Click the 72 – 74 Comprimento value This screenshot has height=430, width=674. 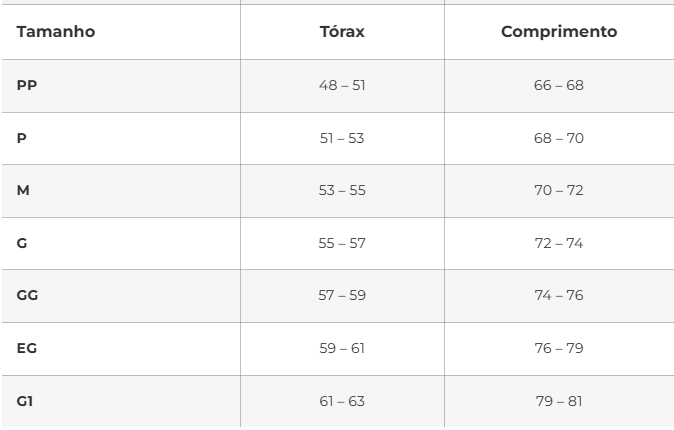point(558,243)
